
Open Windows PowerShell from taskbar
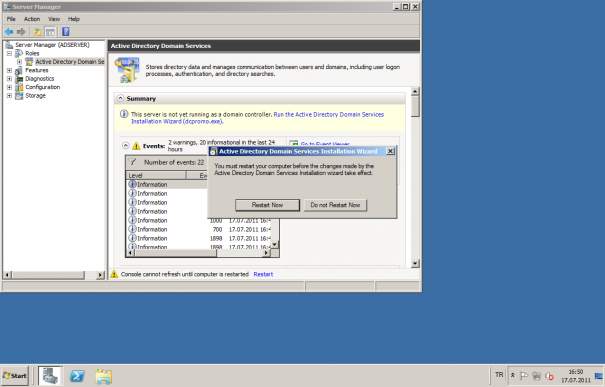(x=77, y=376)
